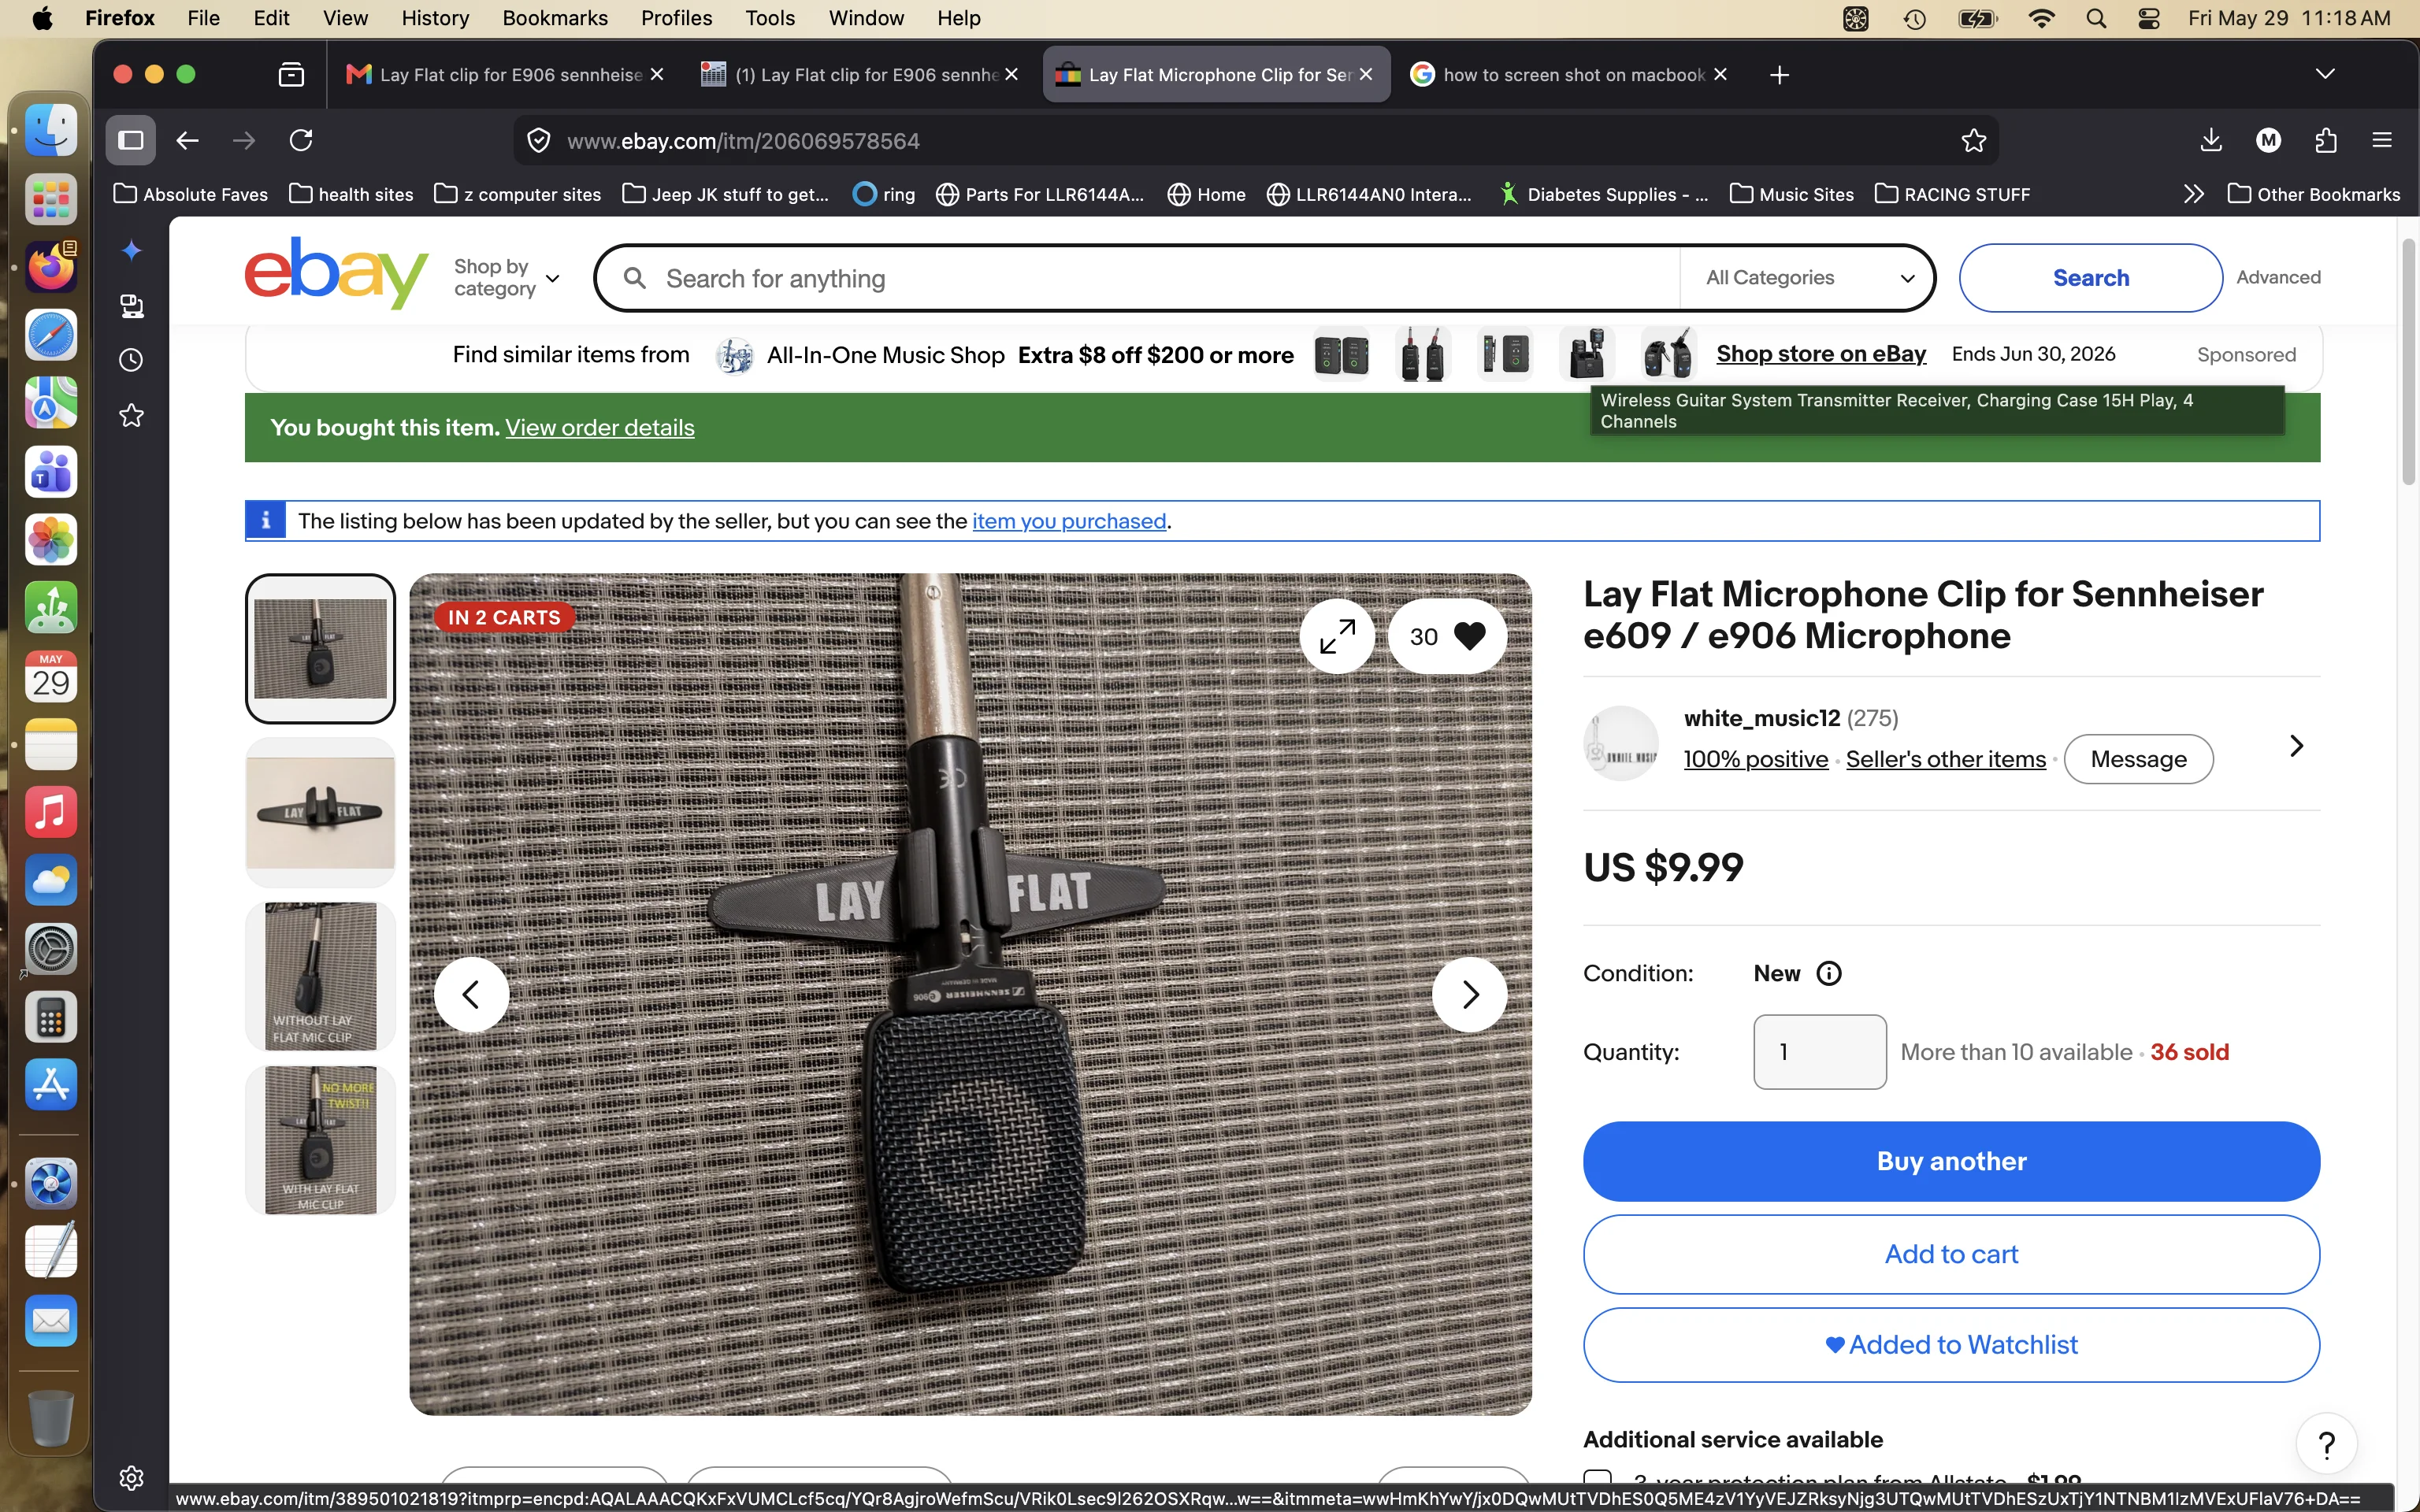Click the Quantity input box

1819,1052
